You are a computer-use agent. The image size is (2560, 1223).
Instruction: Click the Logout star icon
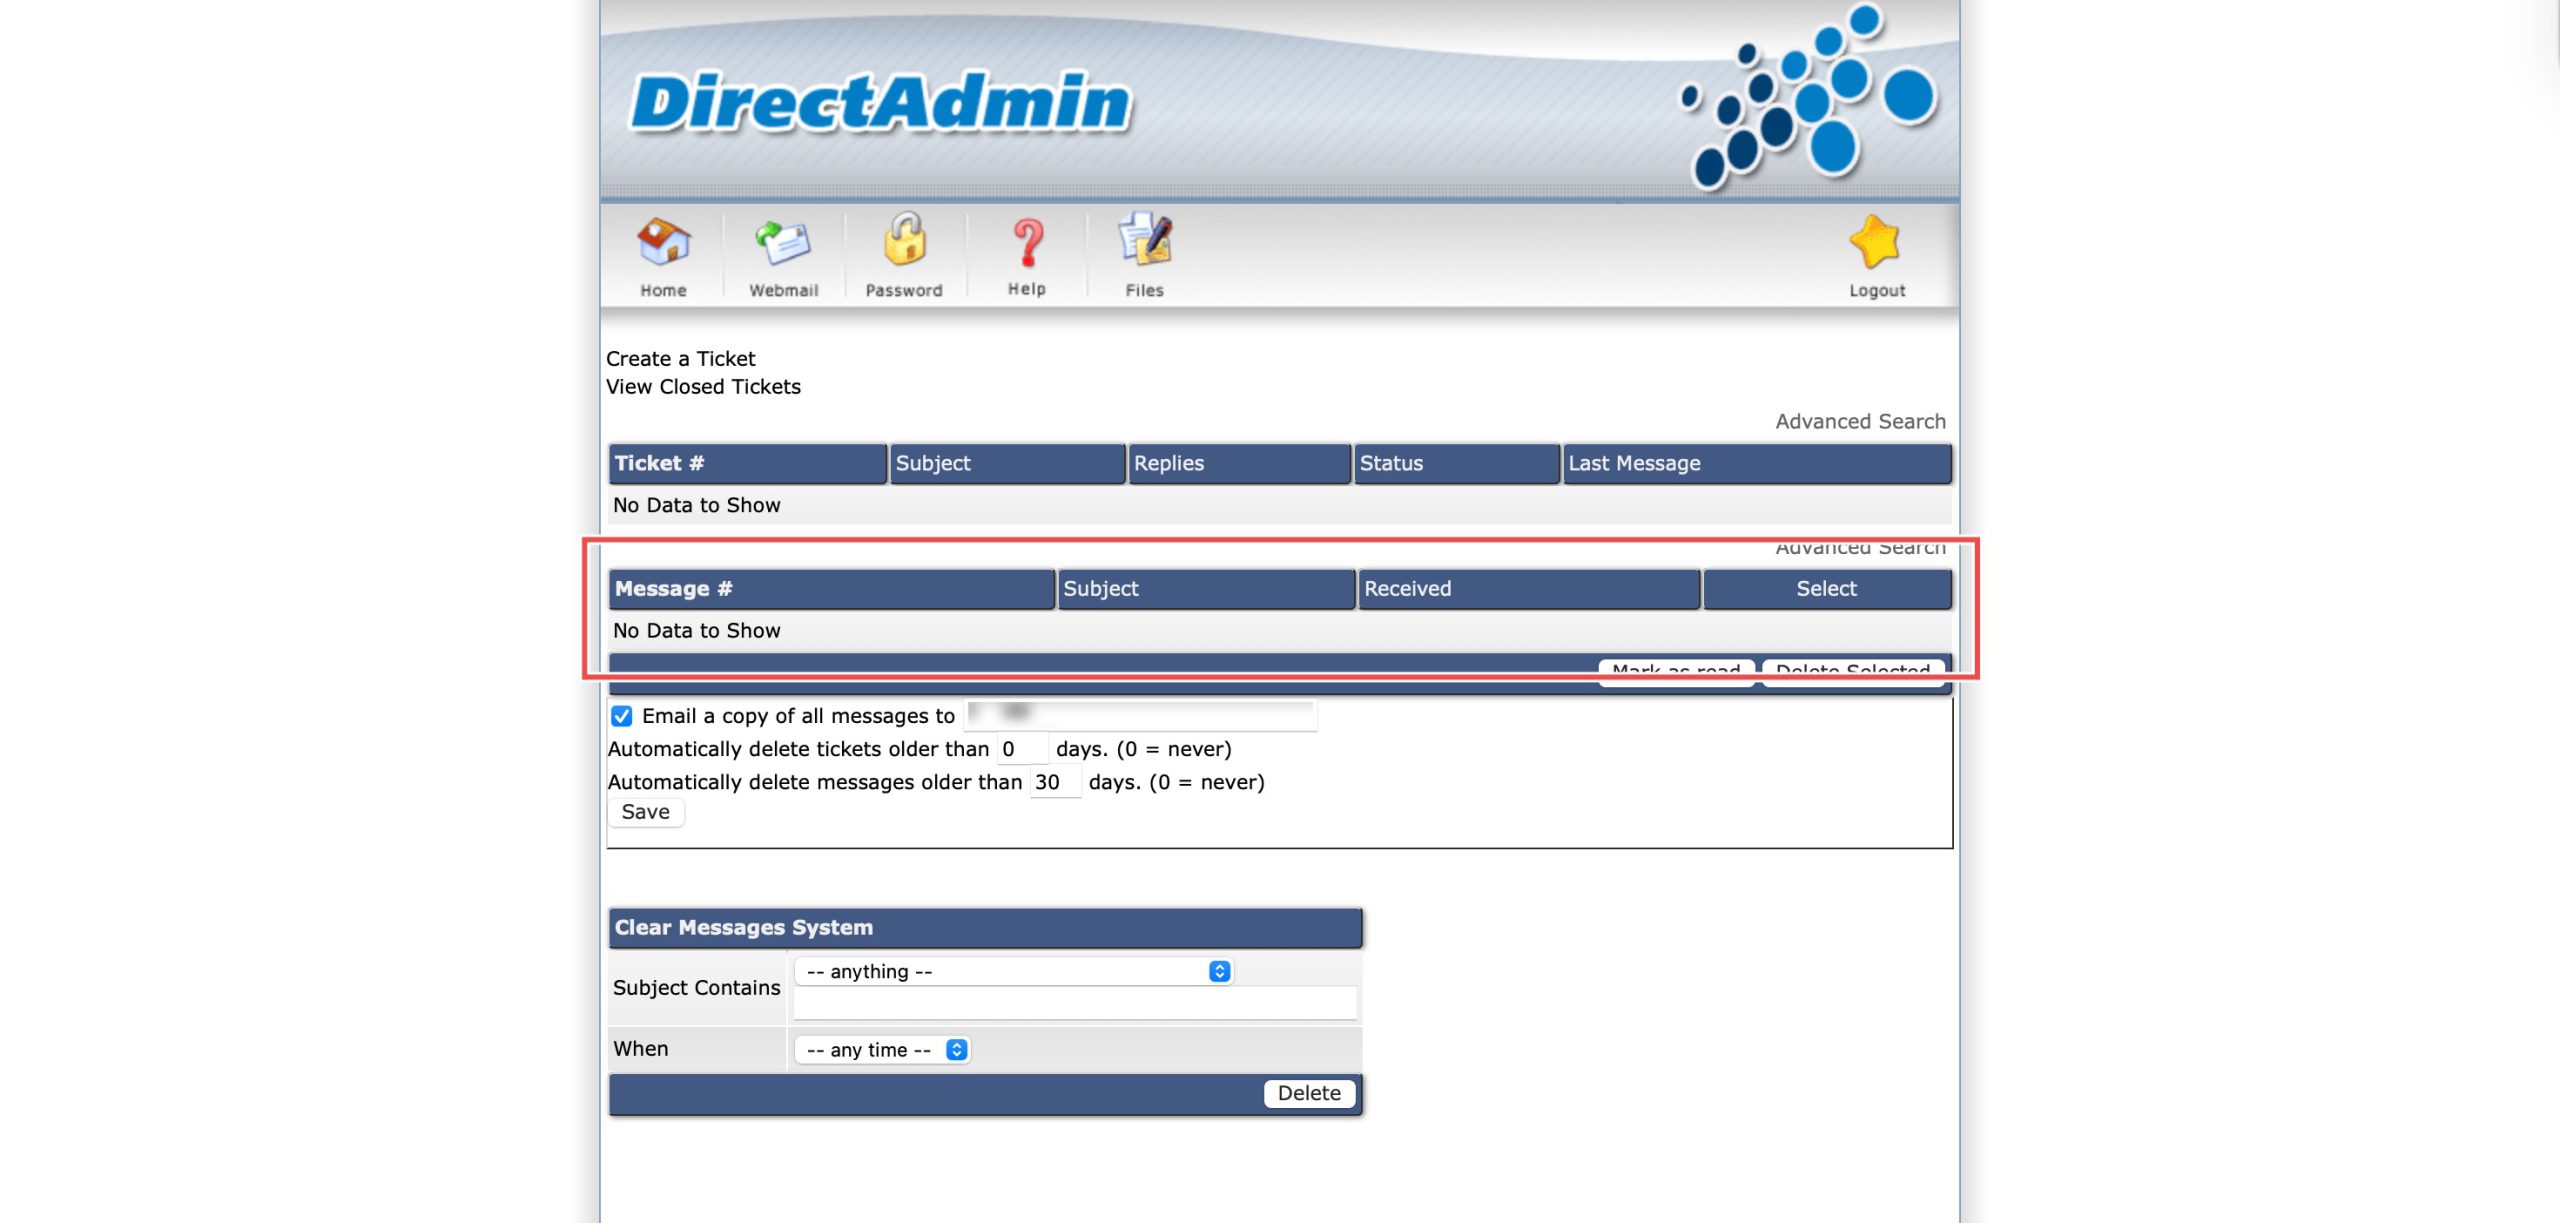pos(1876,243)
